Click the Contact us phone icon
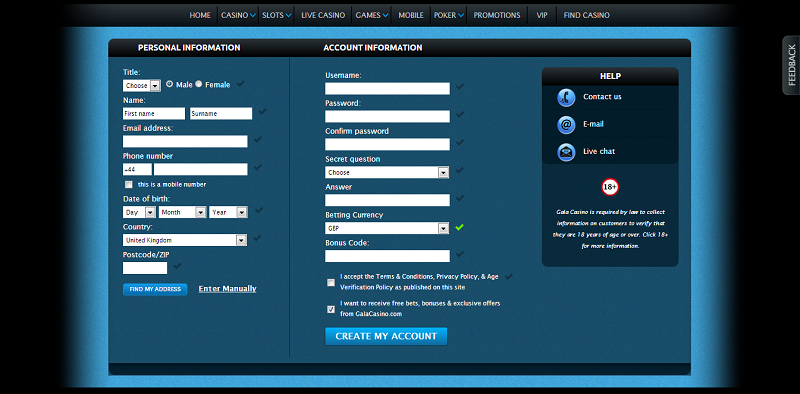Viewport: 800px width, 394px height. point(566,97)
